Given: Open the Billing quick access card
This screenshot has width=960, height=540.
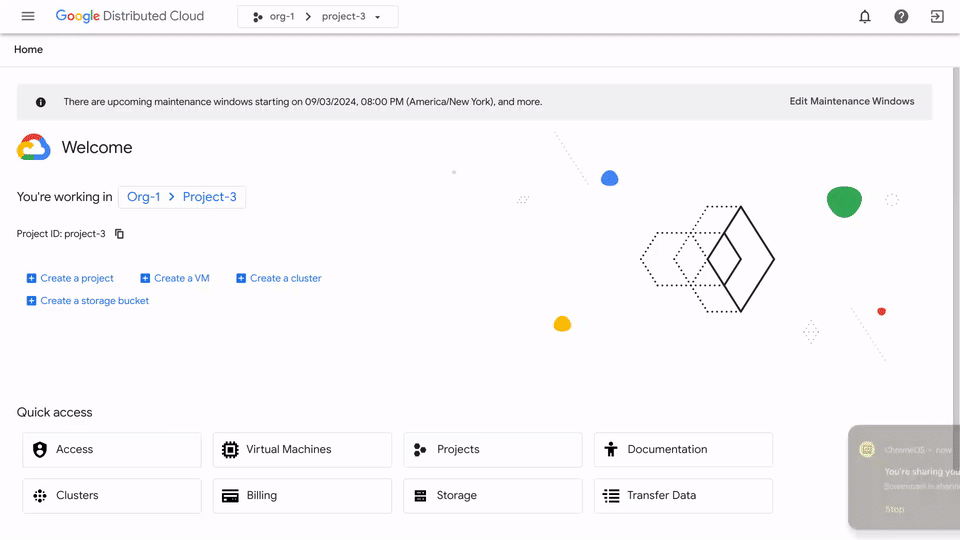Looking at the screenshot, I should (302, 496).
